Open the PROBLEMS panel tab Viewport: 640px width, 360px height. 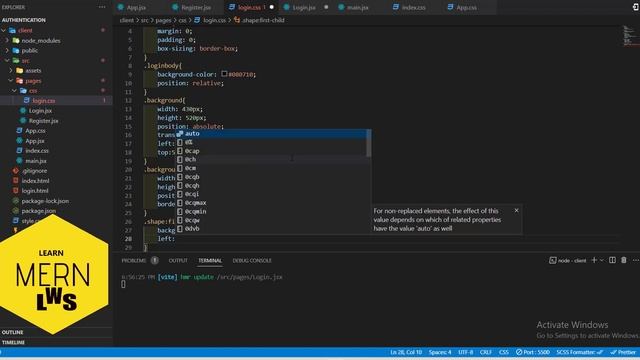[x=134, y=260]
